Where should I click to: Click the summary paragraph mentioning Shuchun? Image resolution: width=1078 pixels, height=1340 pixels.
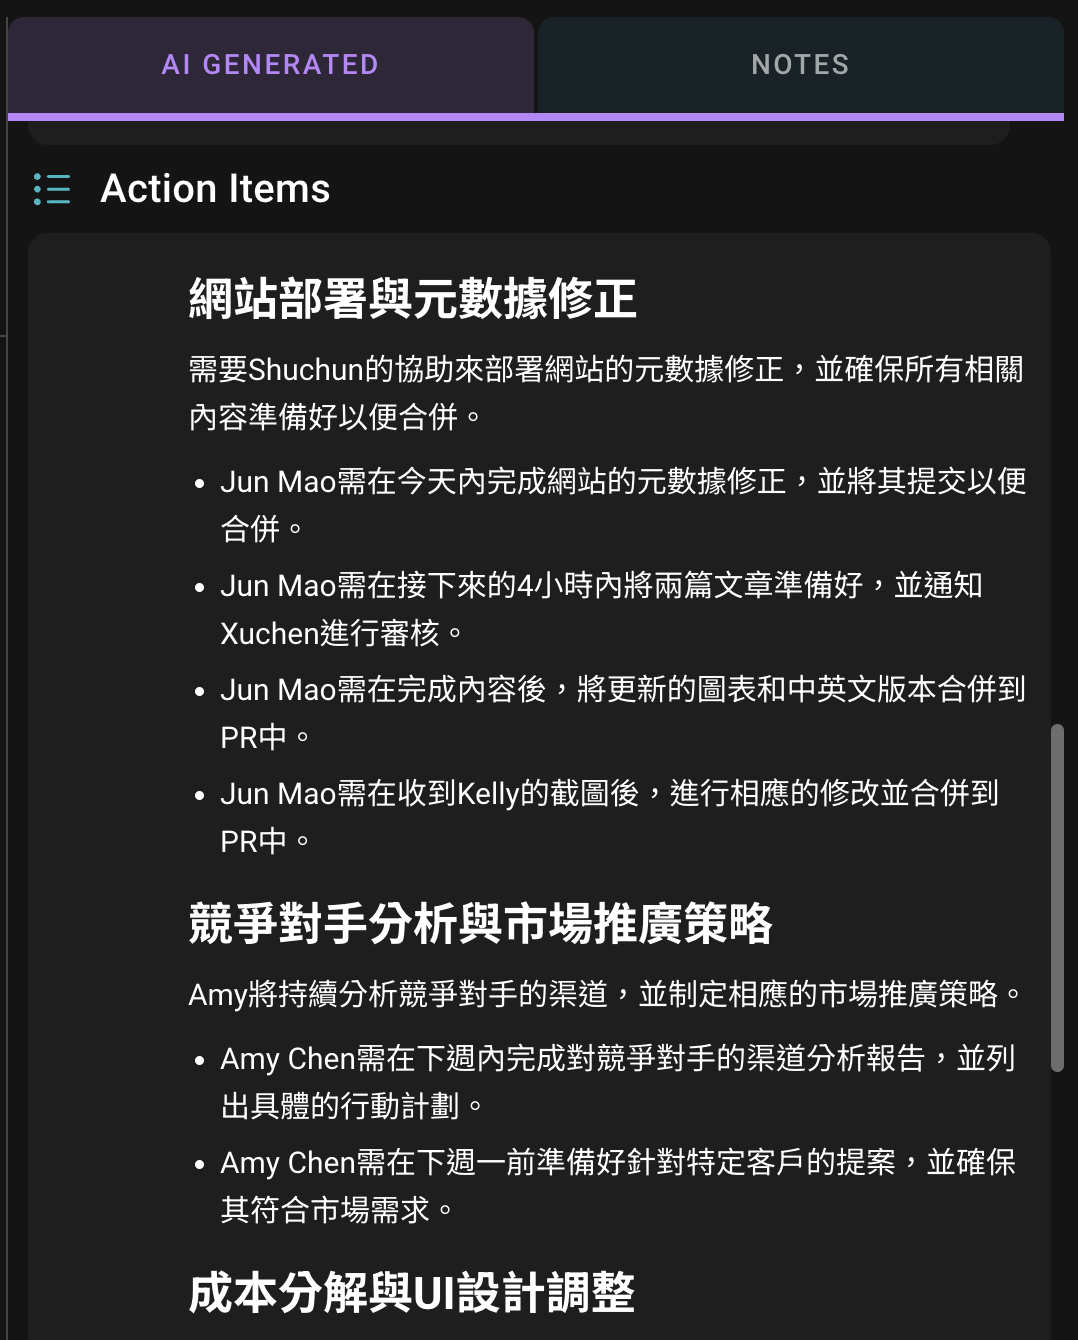coord(605,393)
